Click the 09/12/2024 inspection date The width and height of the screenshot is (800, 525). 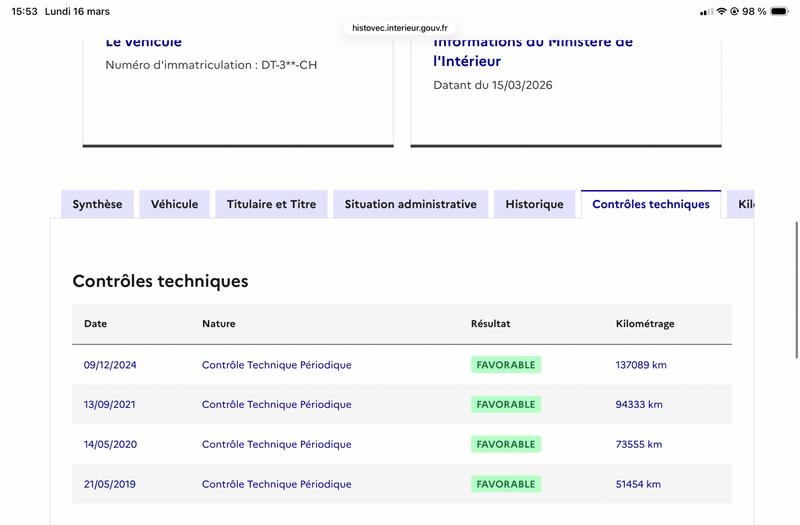coord(110,365)
